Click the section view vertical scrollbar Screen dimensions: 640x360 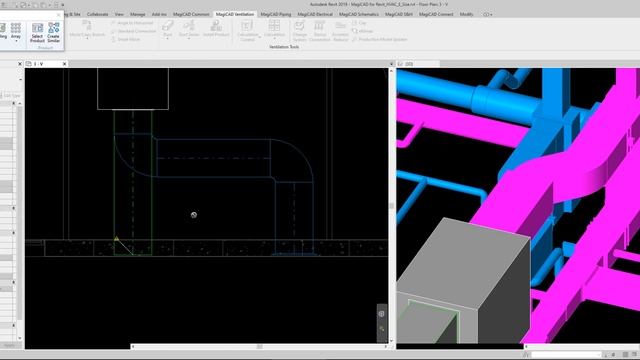(x=391, y=206)
